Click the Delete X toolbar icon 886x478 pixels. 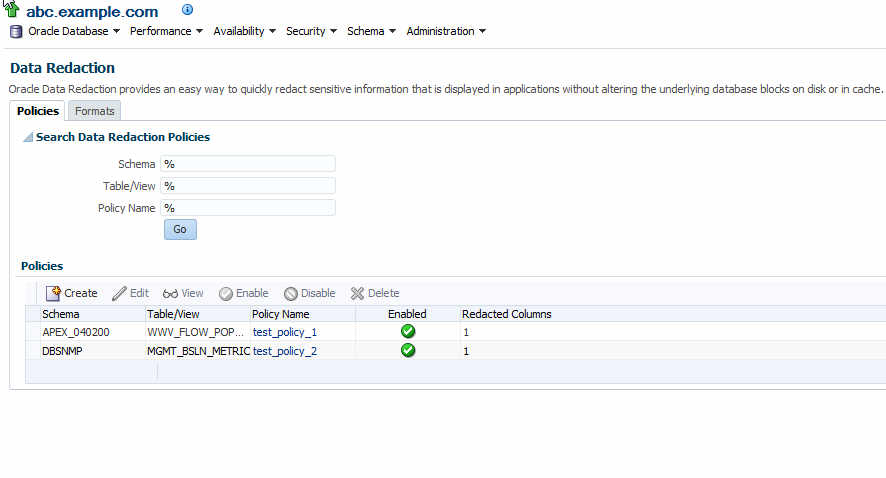coord(357,293)
